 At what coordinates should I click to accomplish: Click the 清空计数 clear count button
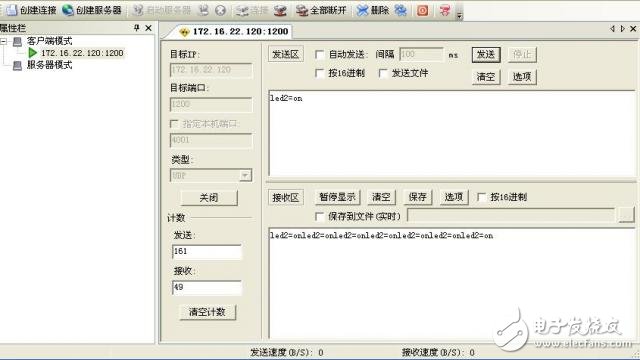pos(207,312)
